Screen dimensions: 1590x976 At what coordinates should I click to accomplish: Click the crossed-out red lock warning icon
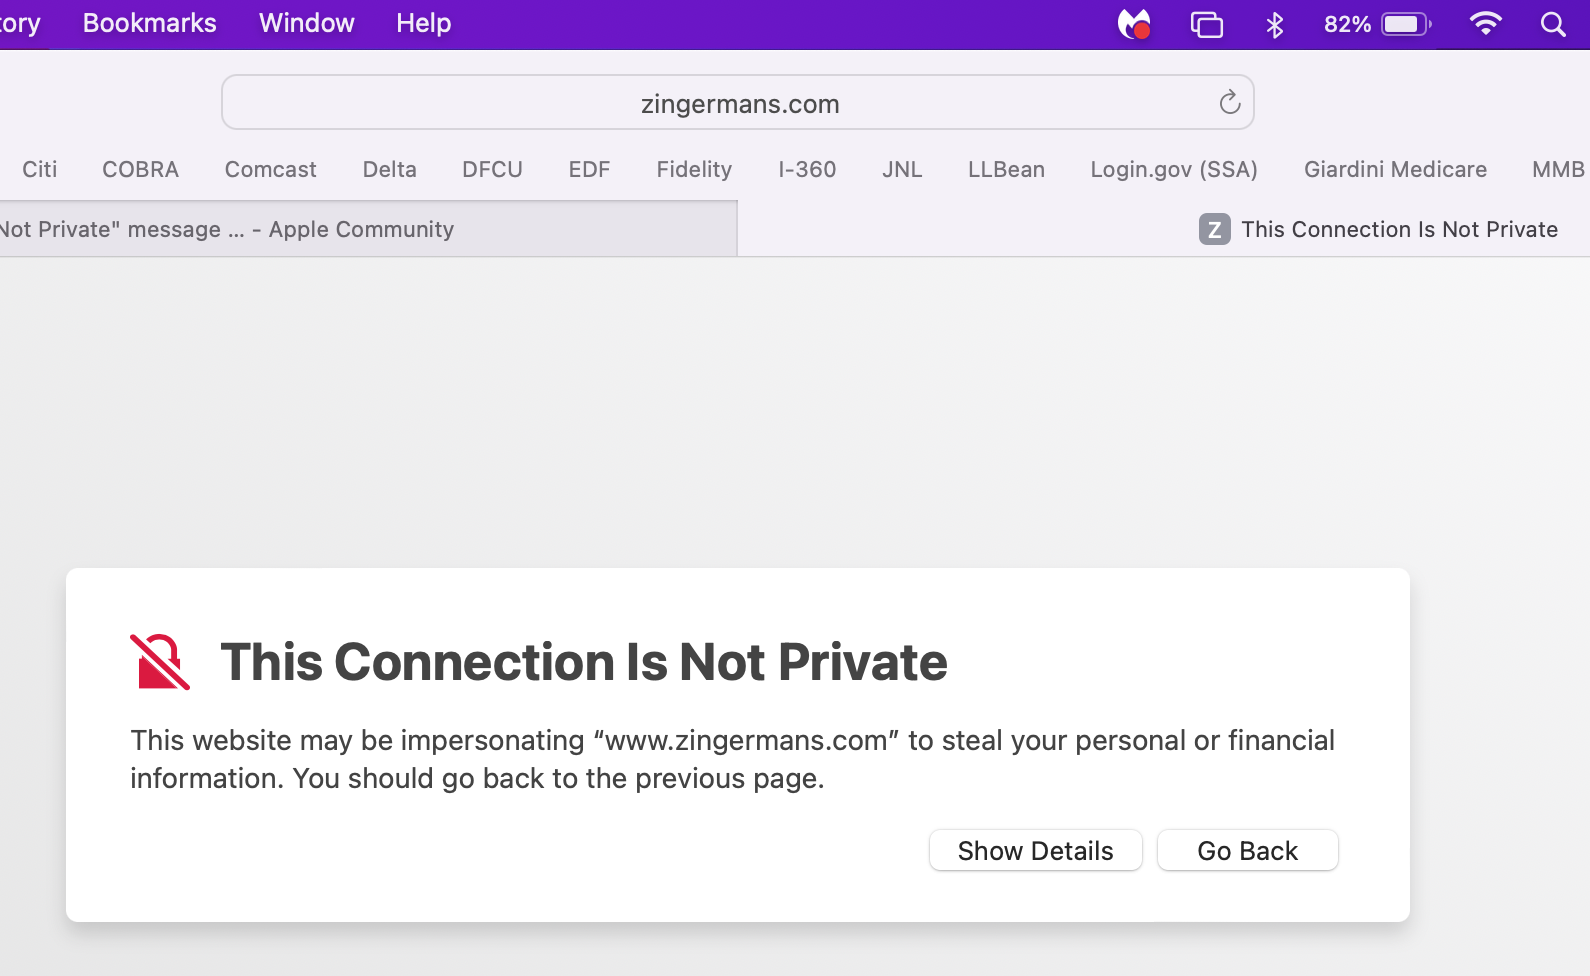[x=160, y=662]
